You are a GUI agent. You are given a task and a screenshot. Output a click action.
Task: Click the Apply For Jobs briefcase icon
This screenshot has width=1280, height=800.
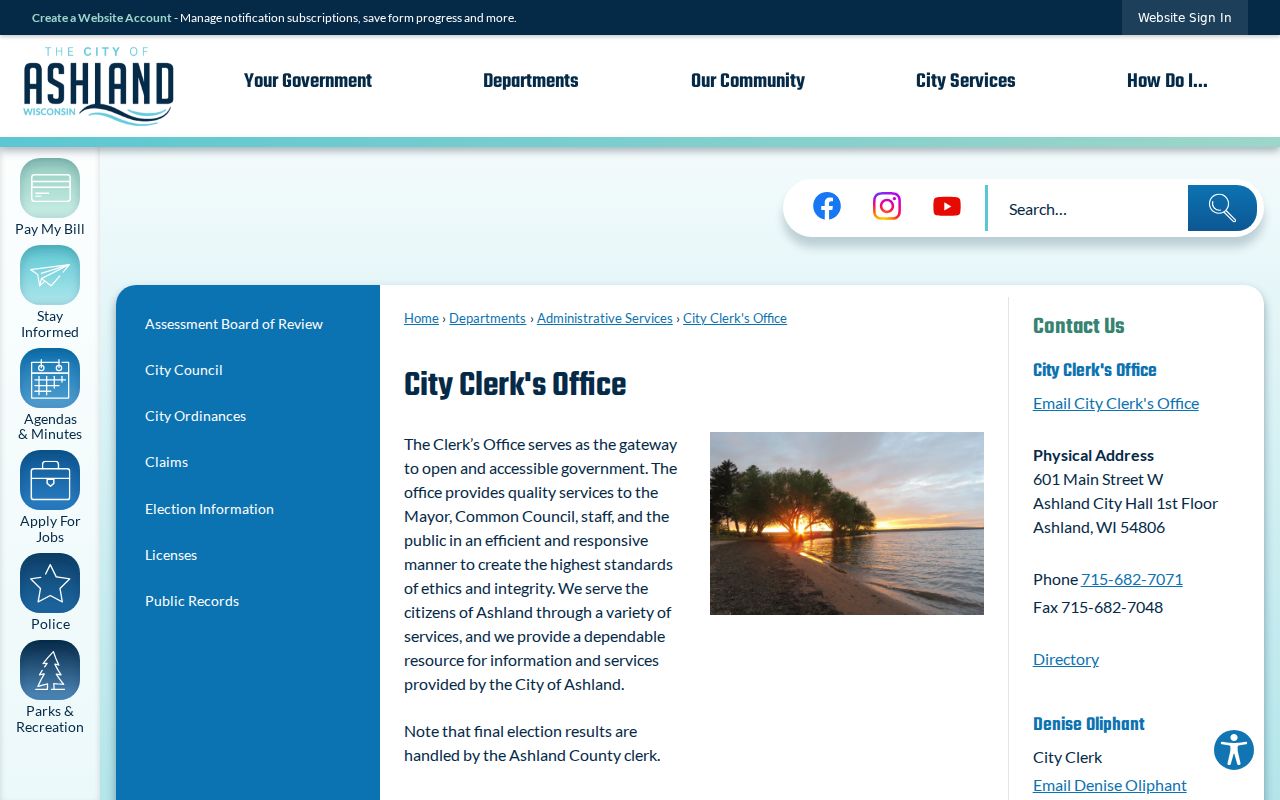(50, 480)
